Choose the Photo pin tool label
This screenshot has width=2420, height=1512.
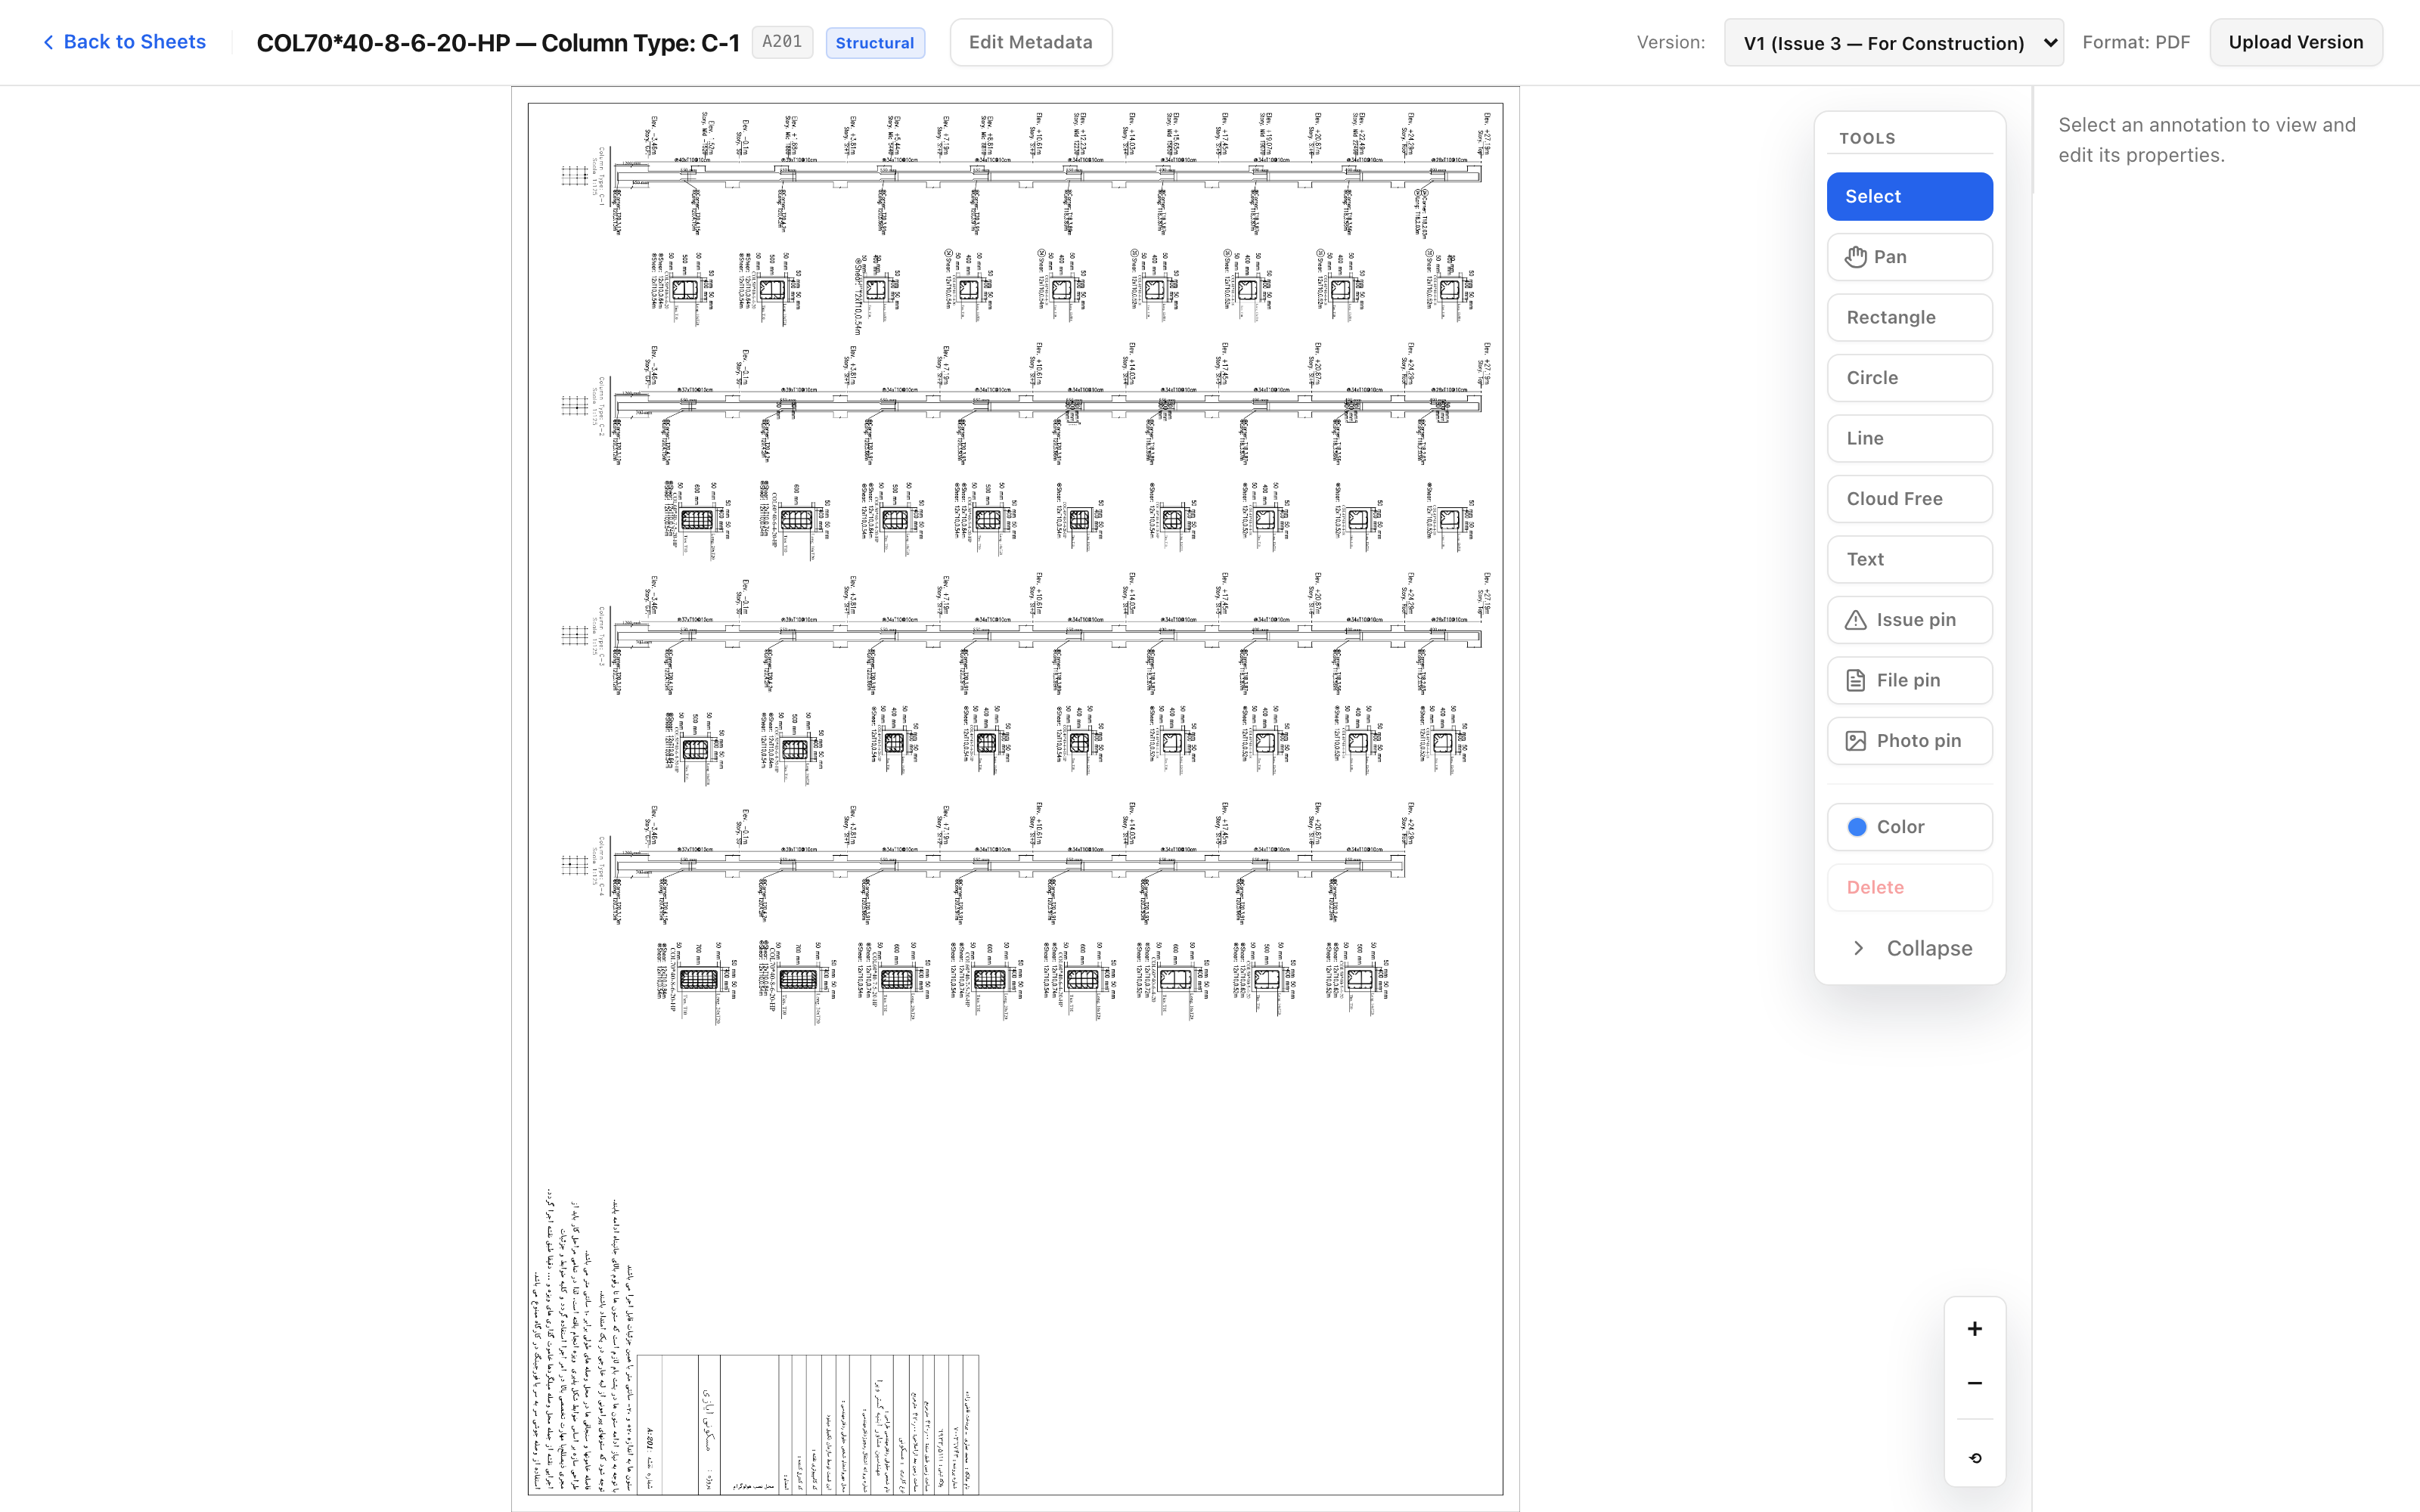(1918, 741)
